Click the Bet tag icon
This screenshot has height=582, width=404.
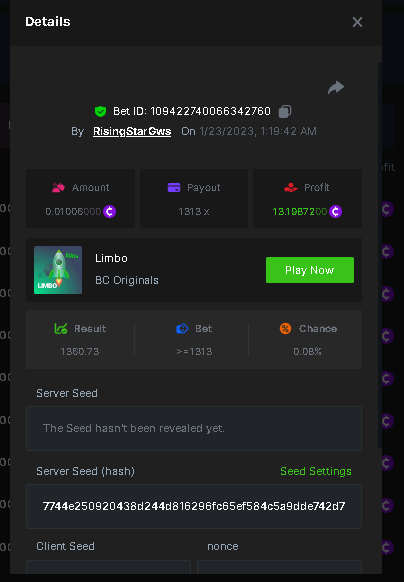[x=182, y=328]
